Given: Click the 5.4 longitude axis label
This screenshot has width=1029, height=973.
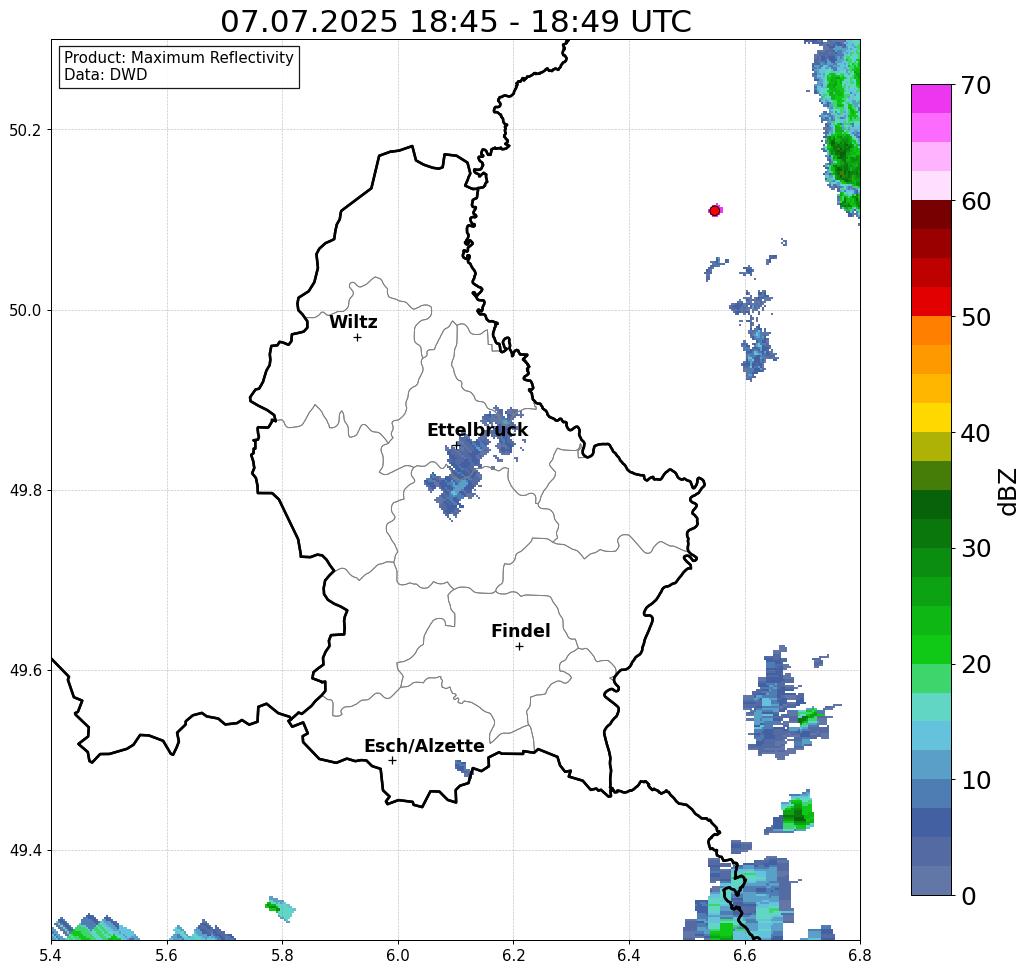Looking at the screenshot, I should 51,955.
